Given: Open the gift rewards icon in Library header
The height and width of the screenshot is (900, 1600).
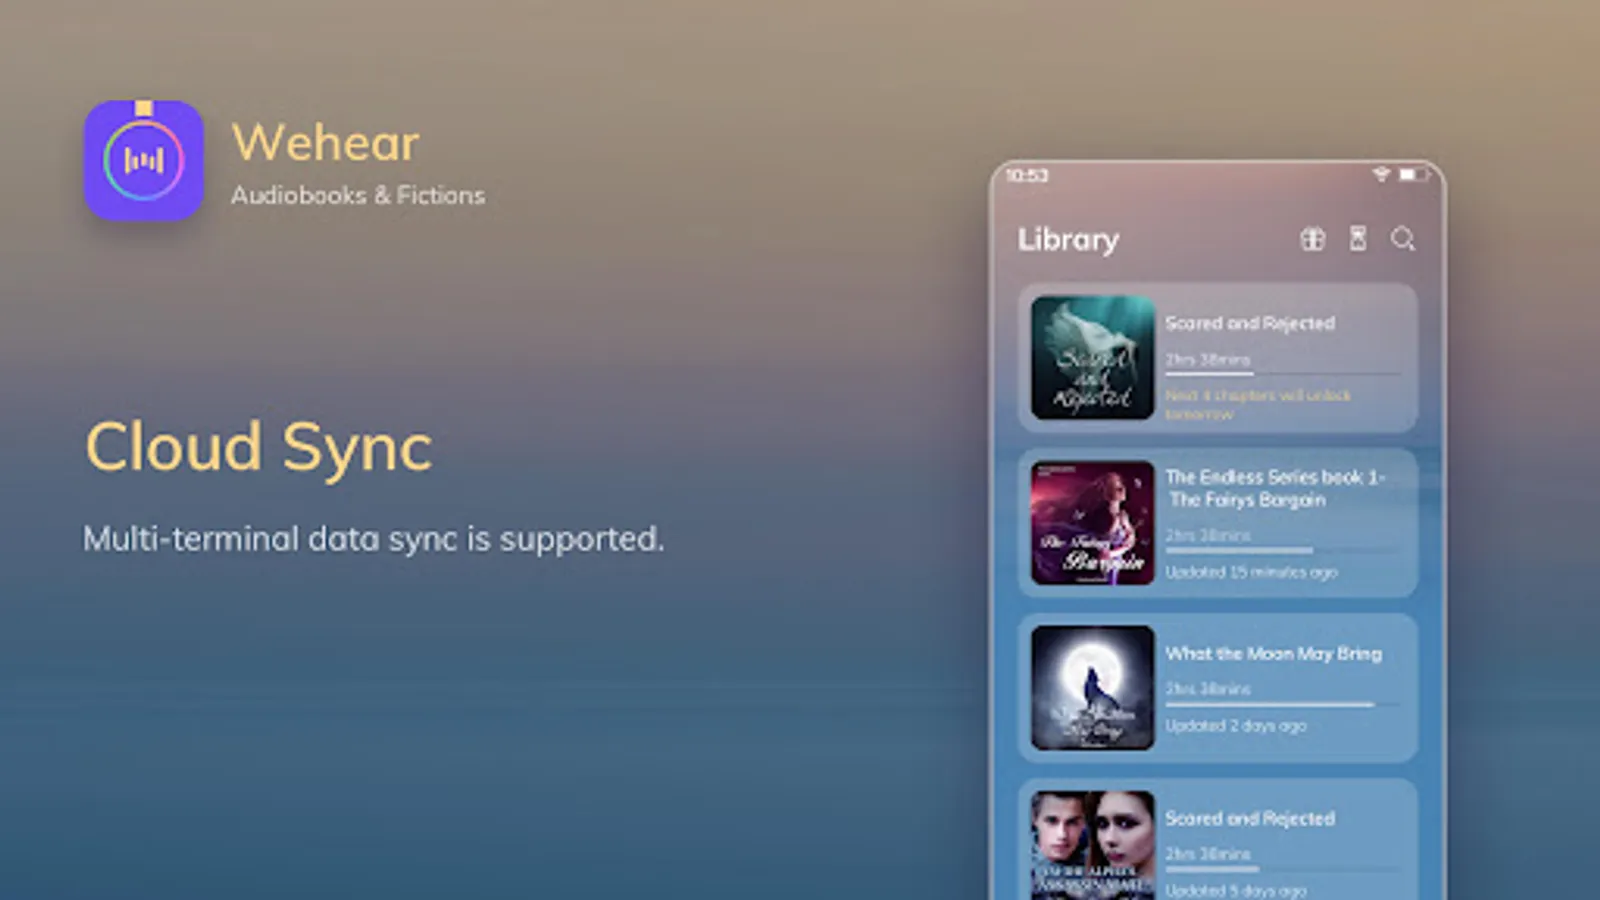Looking at the screenshot, I should click(1312, 239).
